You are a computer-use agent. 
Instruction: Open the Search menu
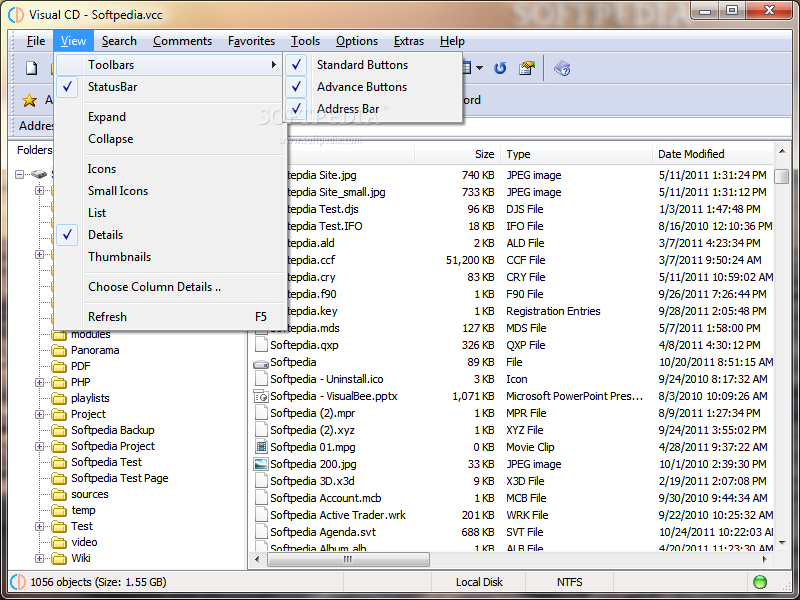(119, 41)
